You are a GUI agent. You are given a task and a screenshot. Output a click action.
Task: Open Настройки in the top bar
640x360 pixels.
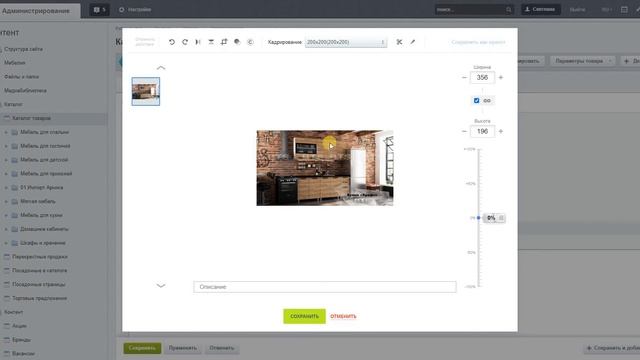point(135,9)
